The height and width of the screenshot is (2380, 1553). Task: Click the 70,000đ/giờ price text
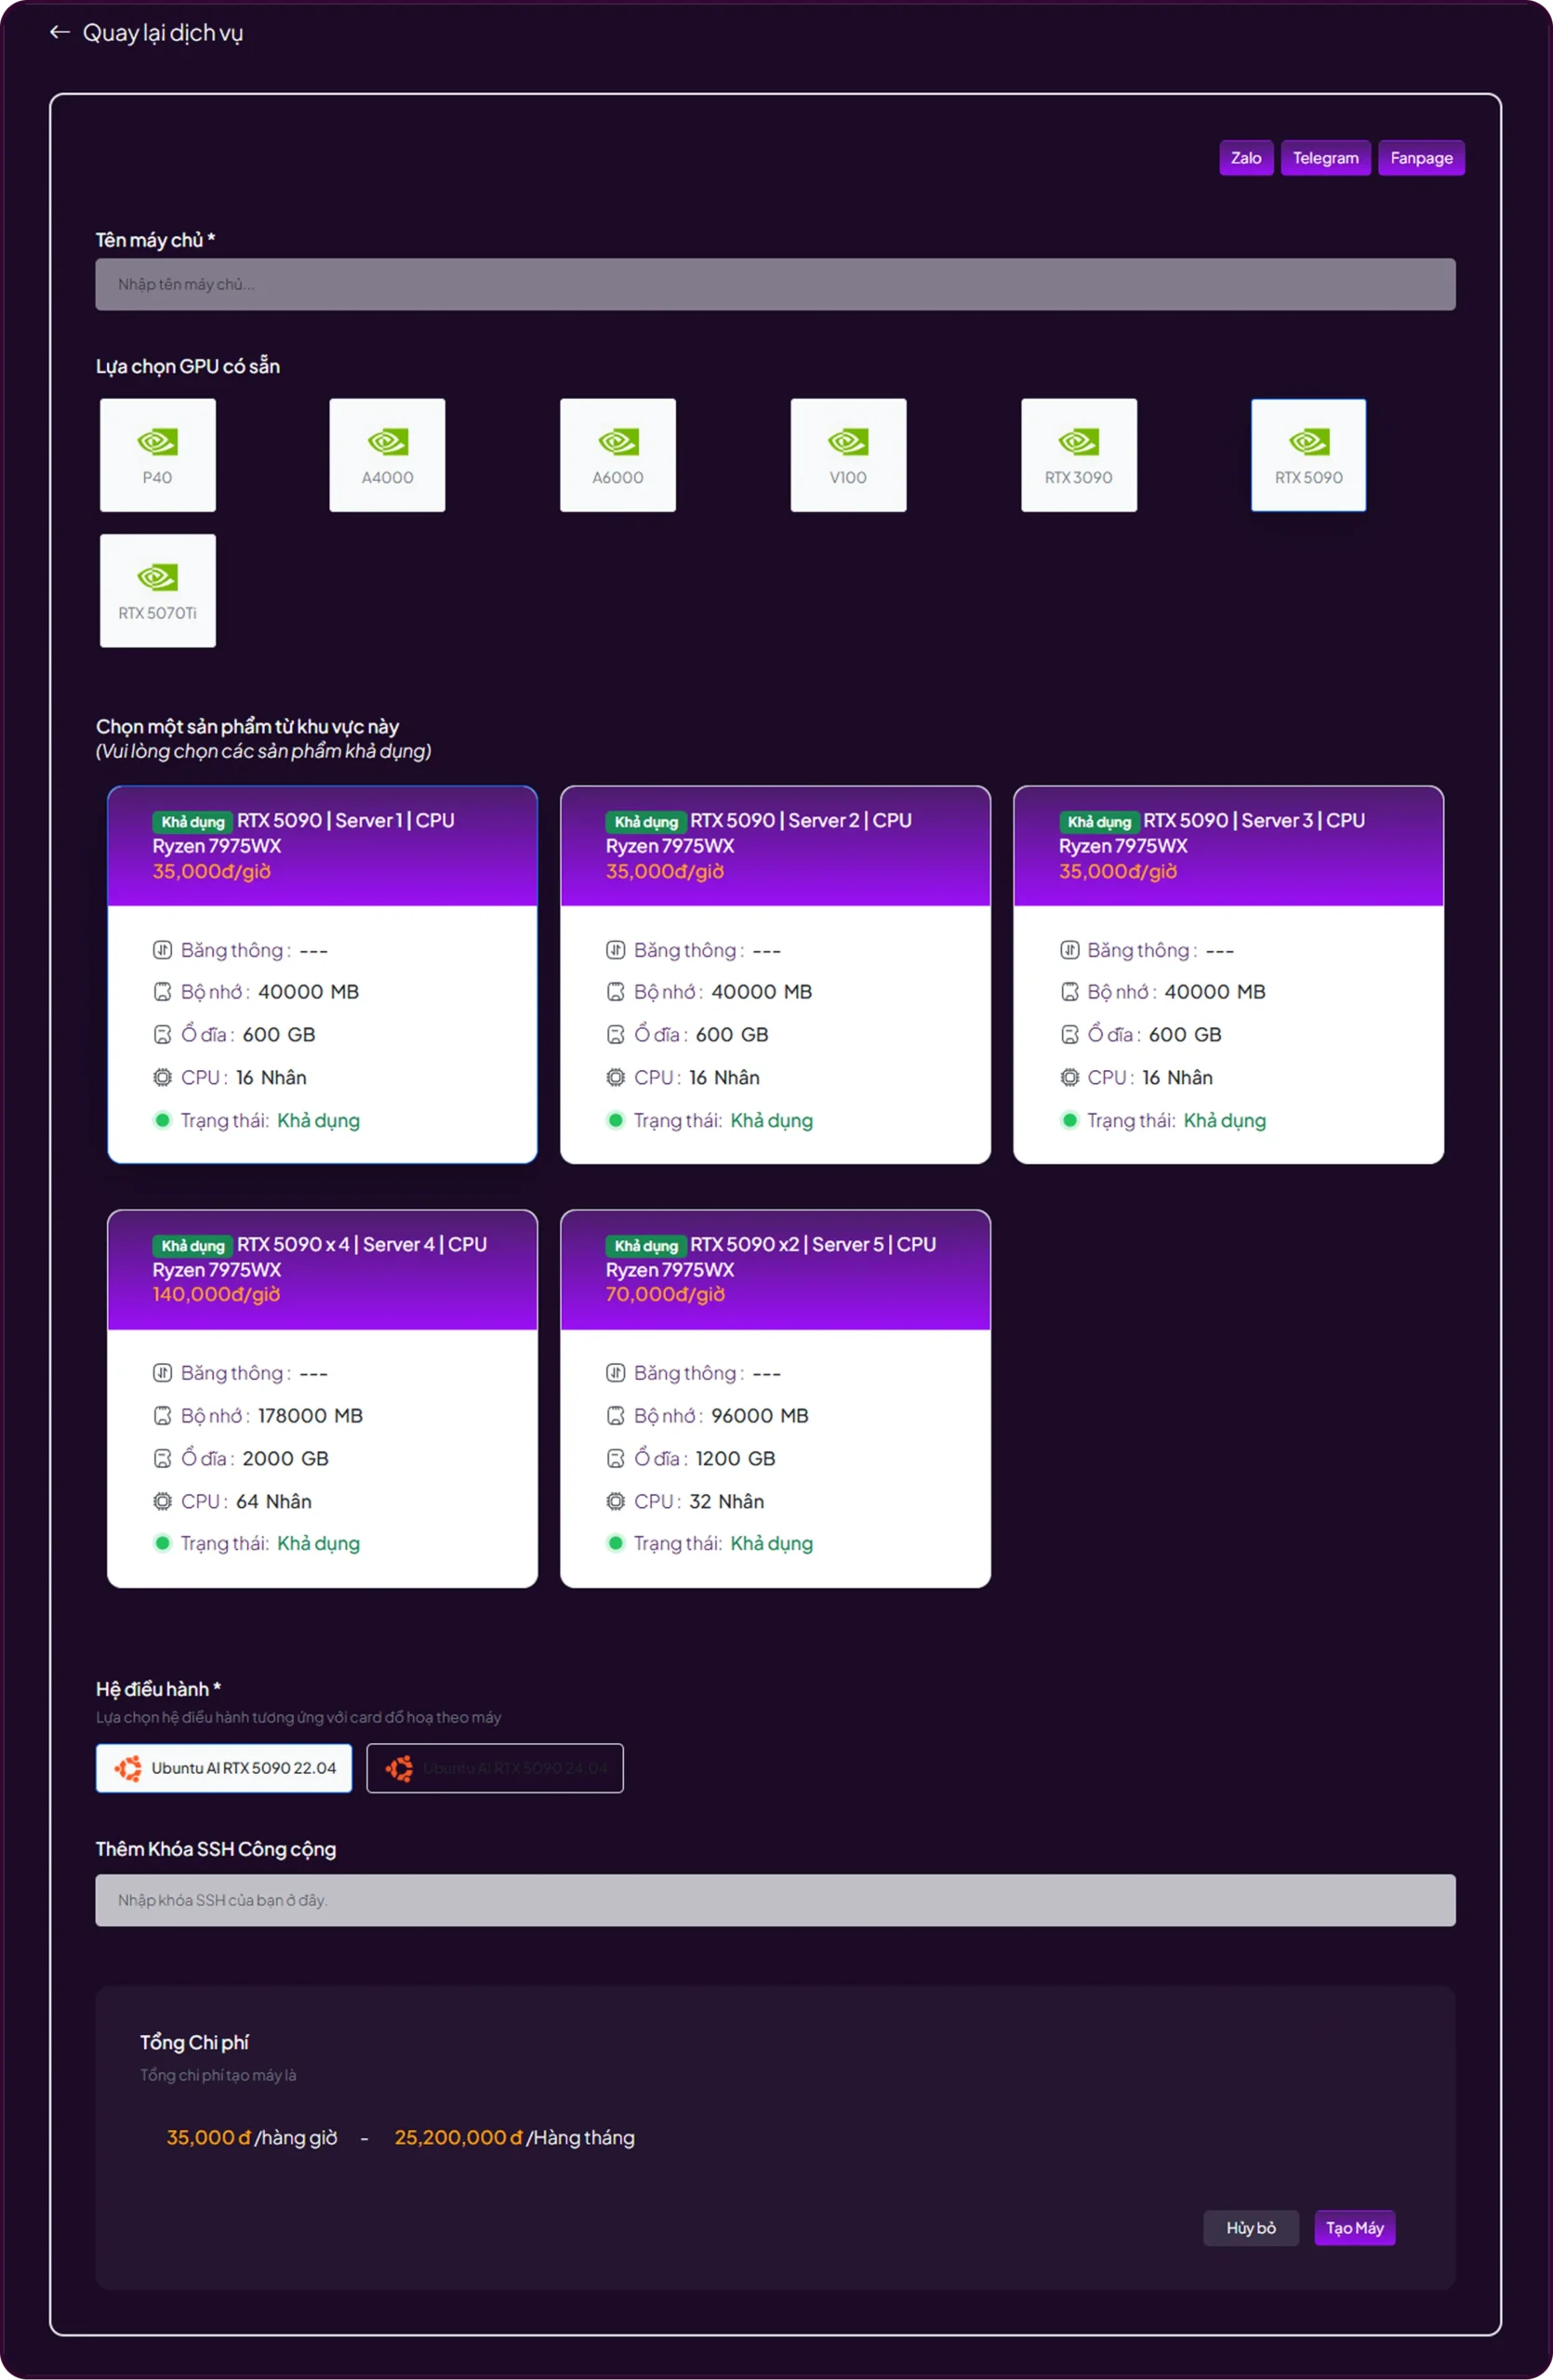coord(665,1294)
